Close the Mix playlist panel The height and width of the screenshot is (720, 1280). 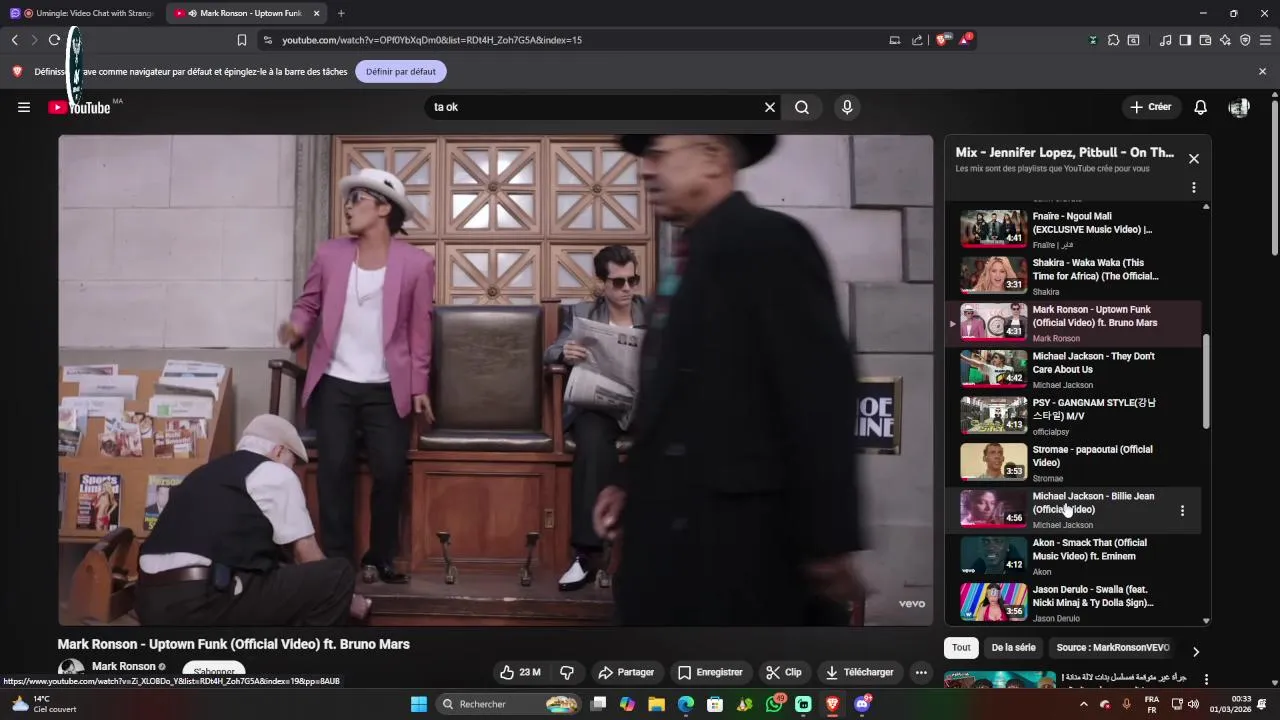pos(1193,159)
